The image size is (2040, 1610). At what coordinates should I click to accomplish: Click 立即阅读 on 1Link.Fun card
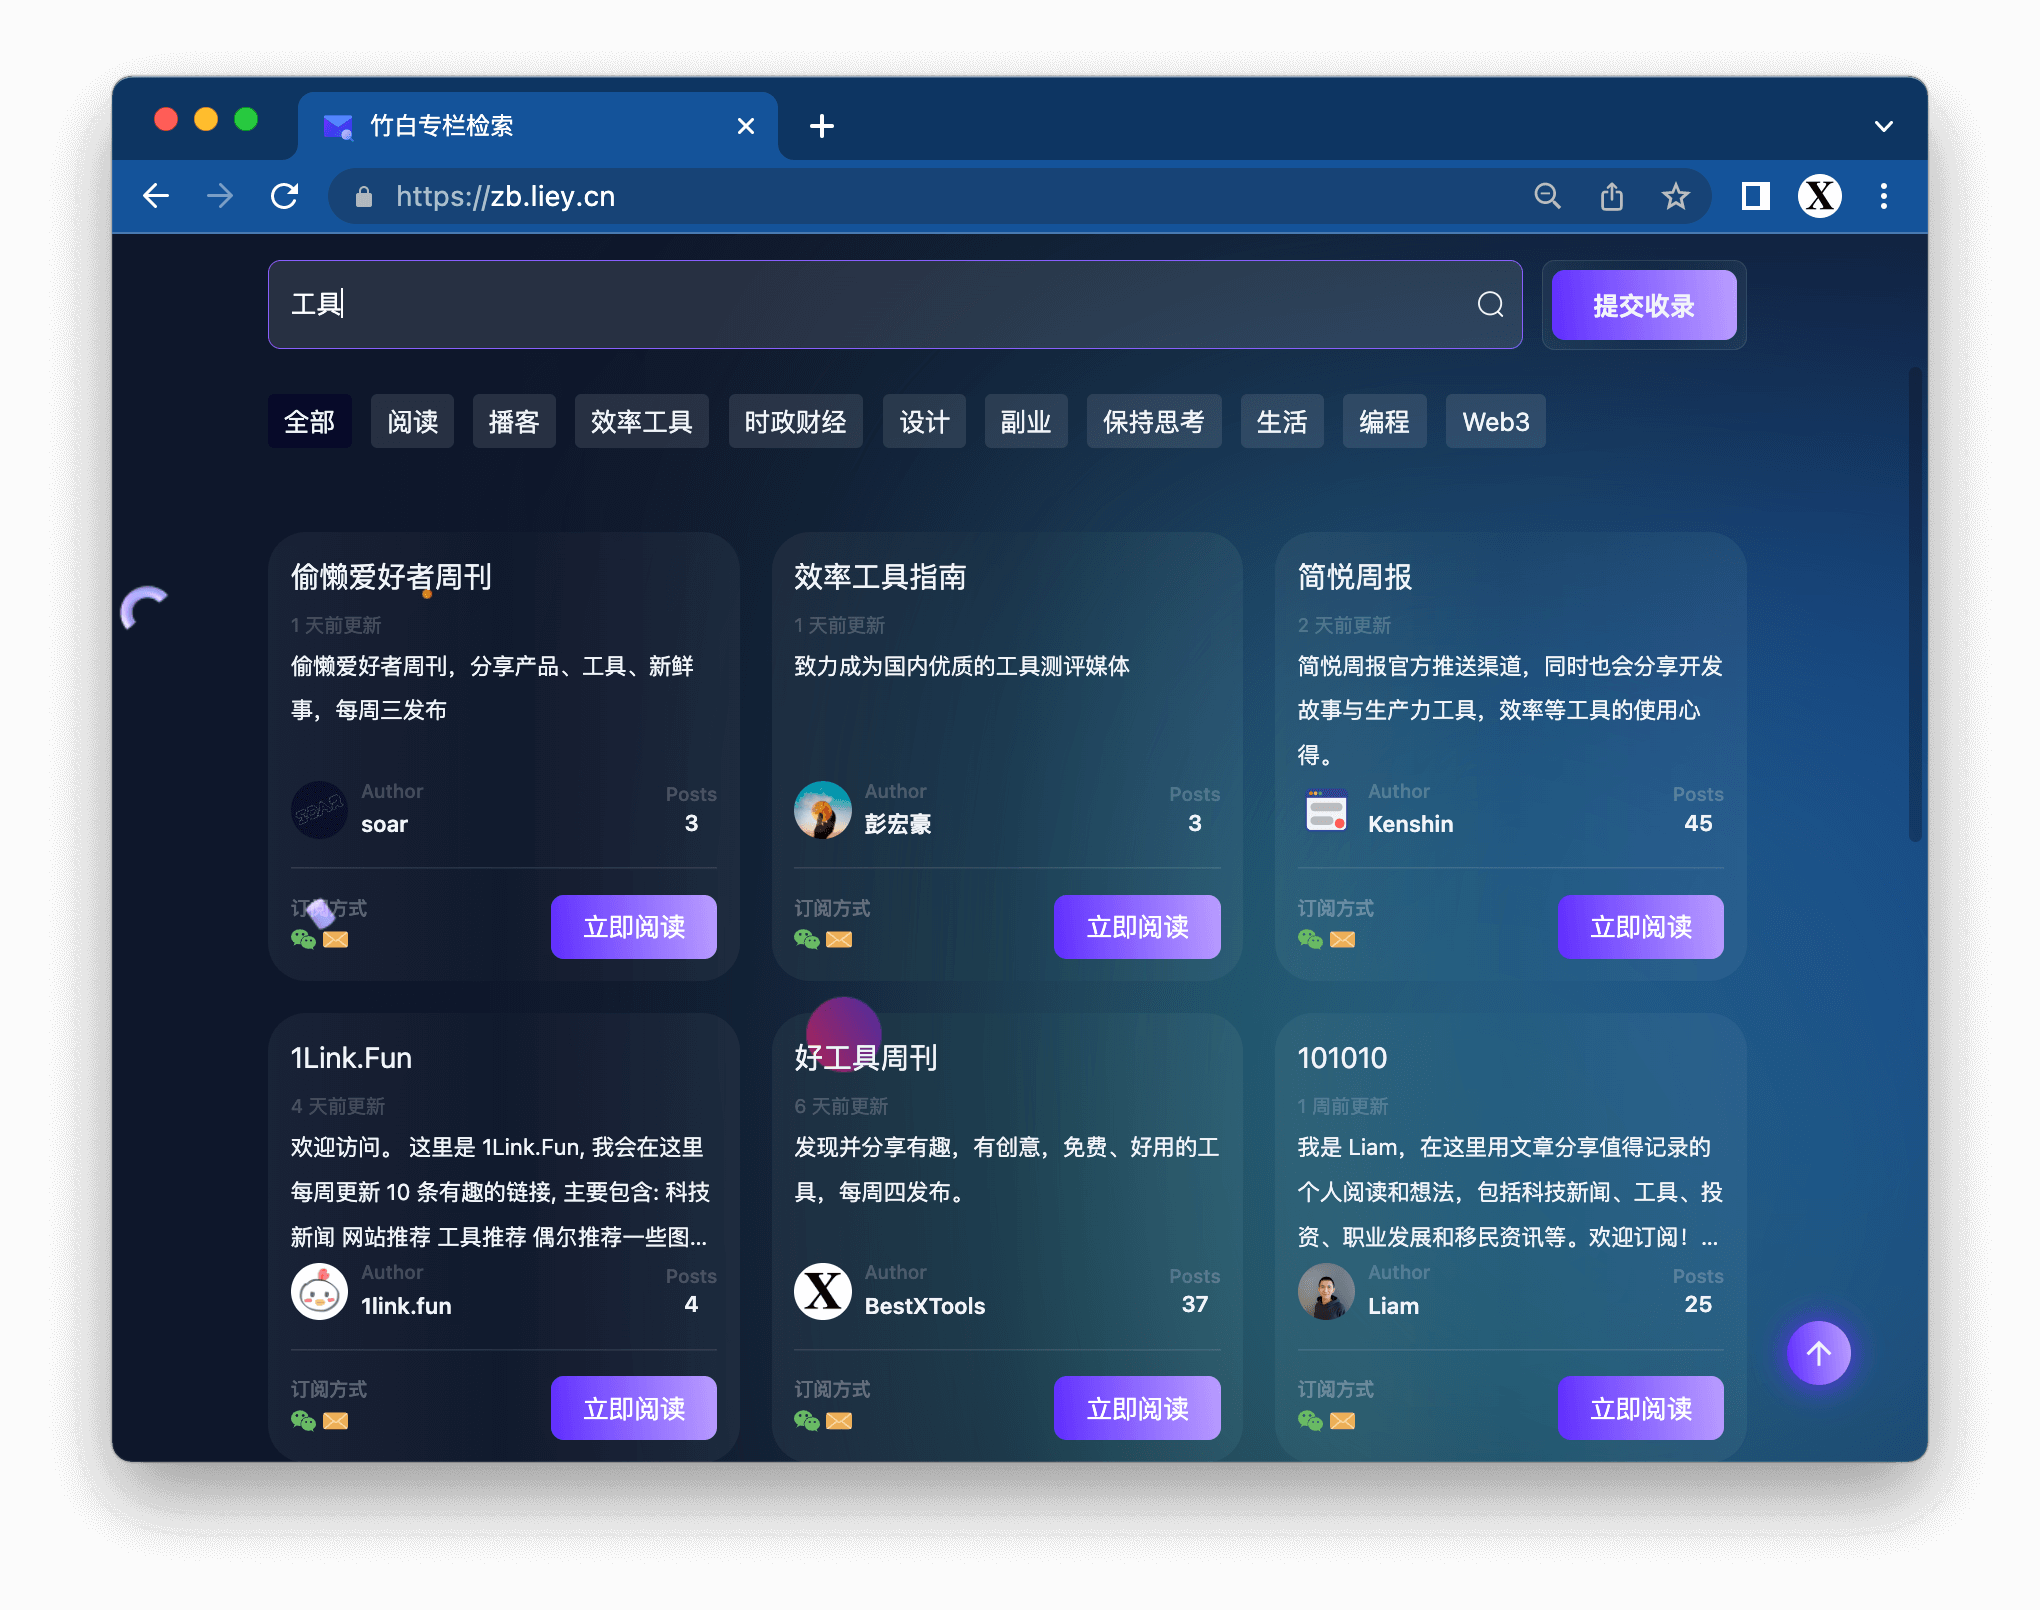pyautogui.click(x=634, y=1408)
